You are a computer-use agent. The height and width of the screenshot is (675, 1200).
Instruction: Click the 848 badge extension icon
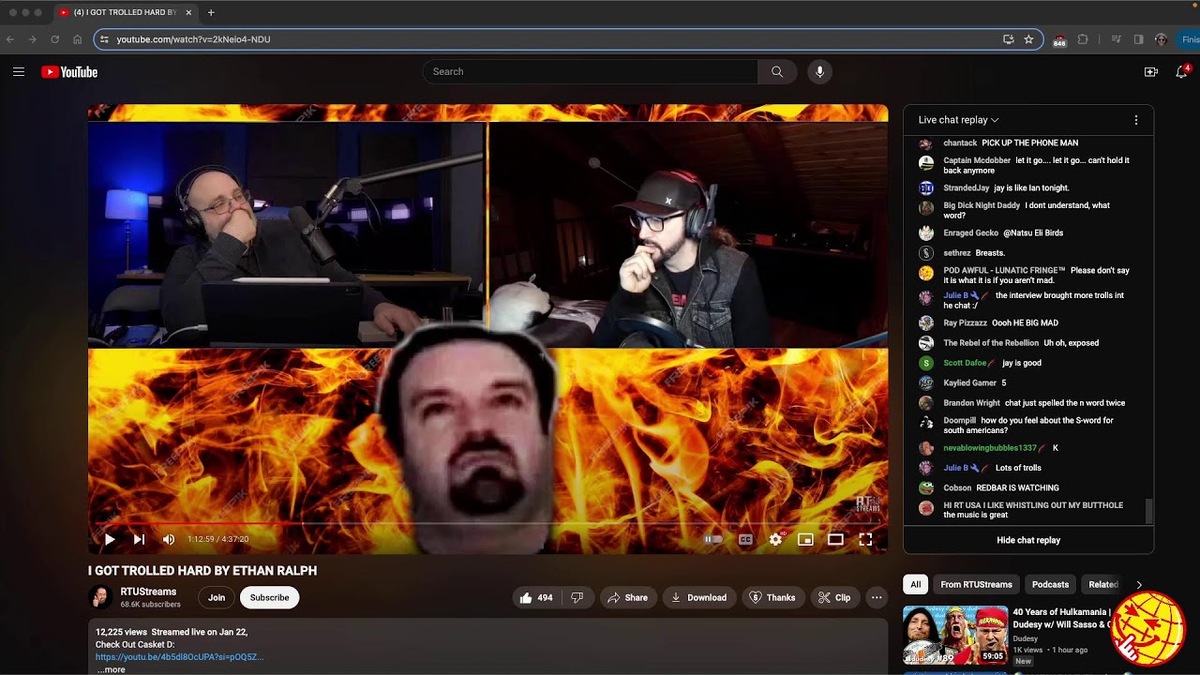point(1059,40)
